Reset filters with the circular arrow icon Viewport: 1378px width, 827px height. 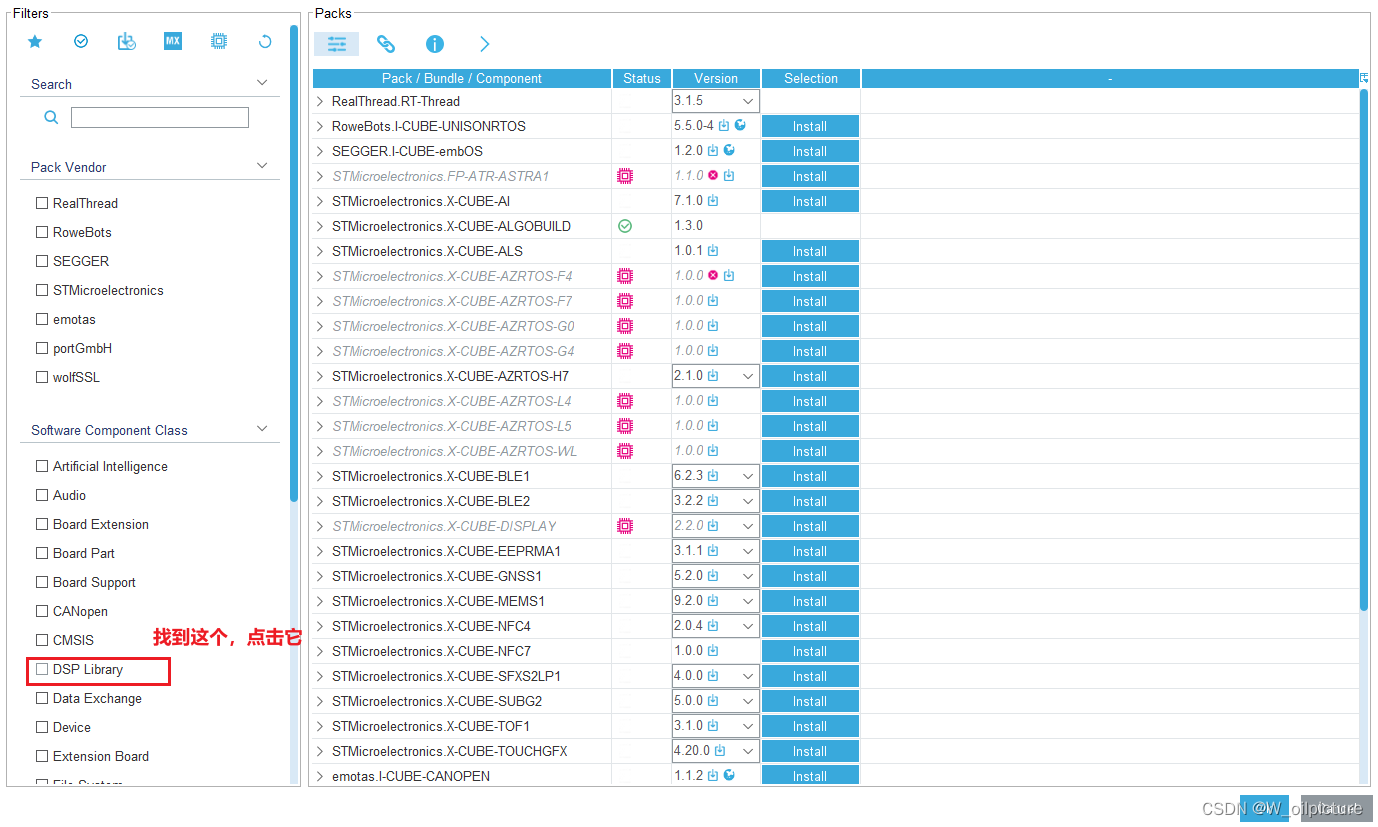coord(265,41)
